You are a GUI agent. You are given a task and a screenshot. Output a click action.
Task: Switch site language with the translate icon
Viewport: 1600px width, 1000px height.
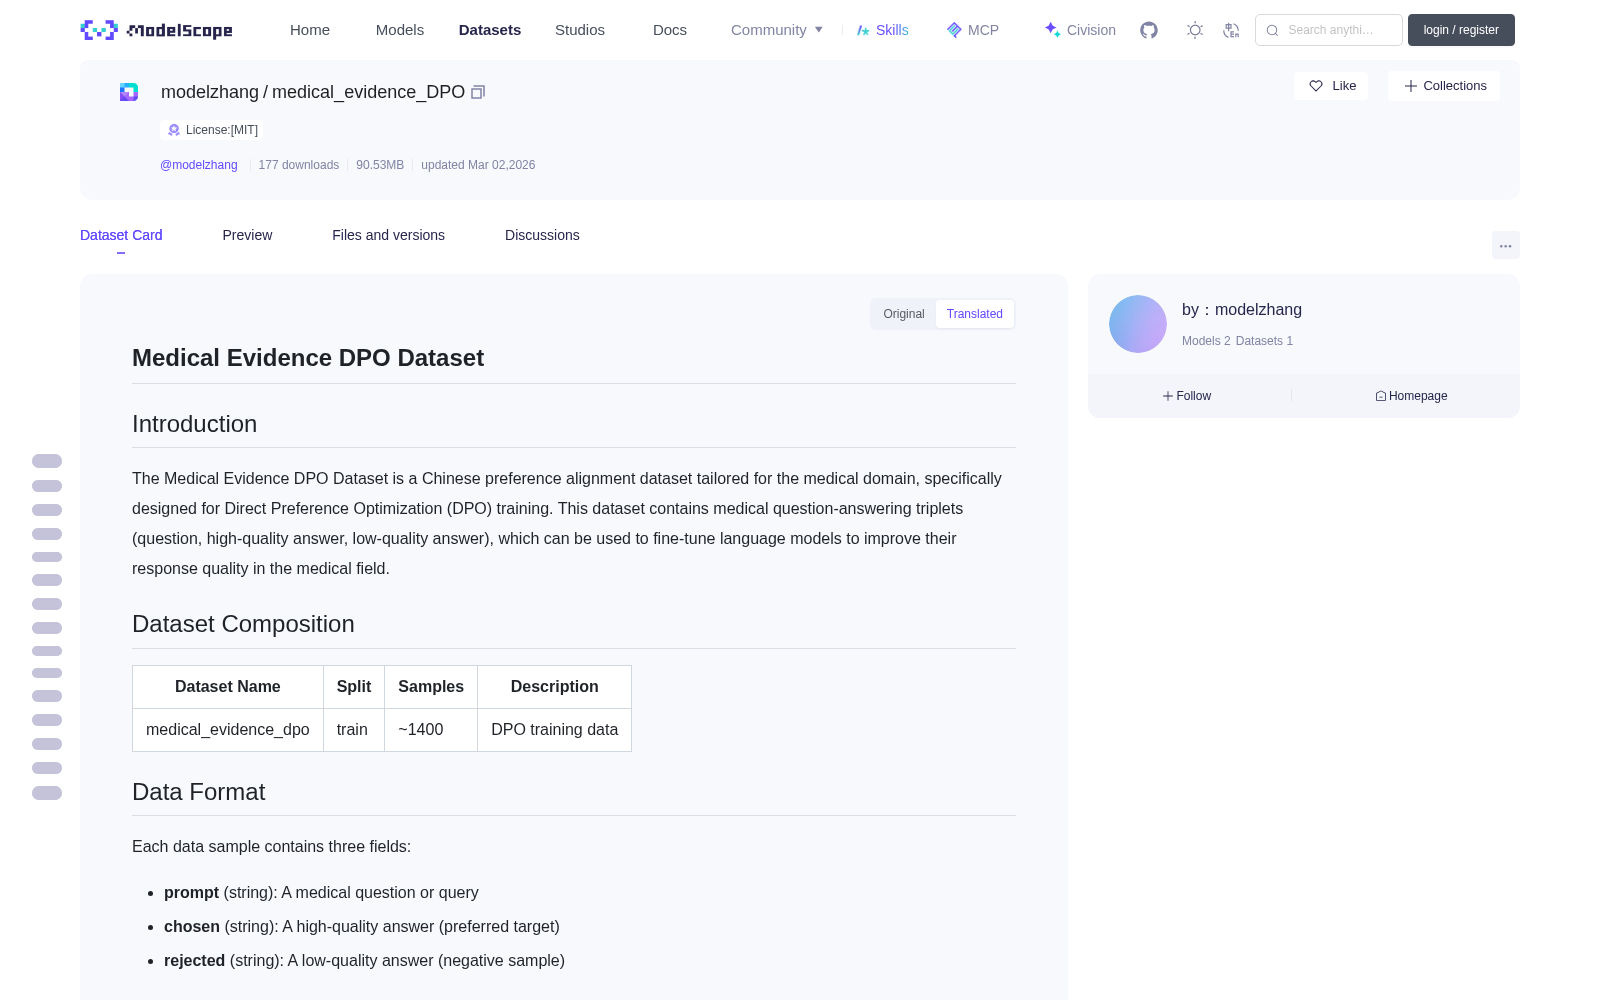click(1231, 30)
